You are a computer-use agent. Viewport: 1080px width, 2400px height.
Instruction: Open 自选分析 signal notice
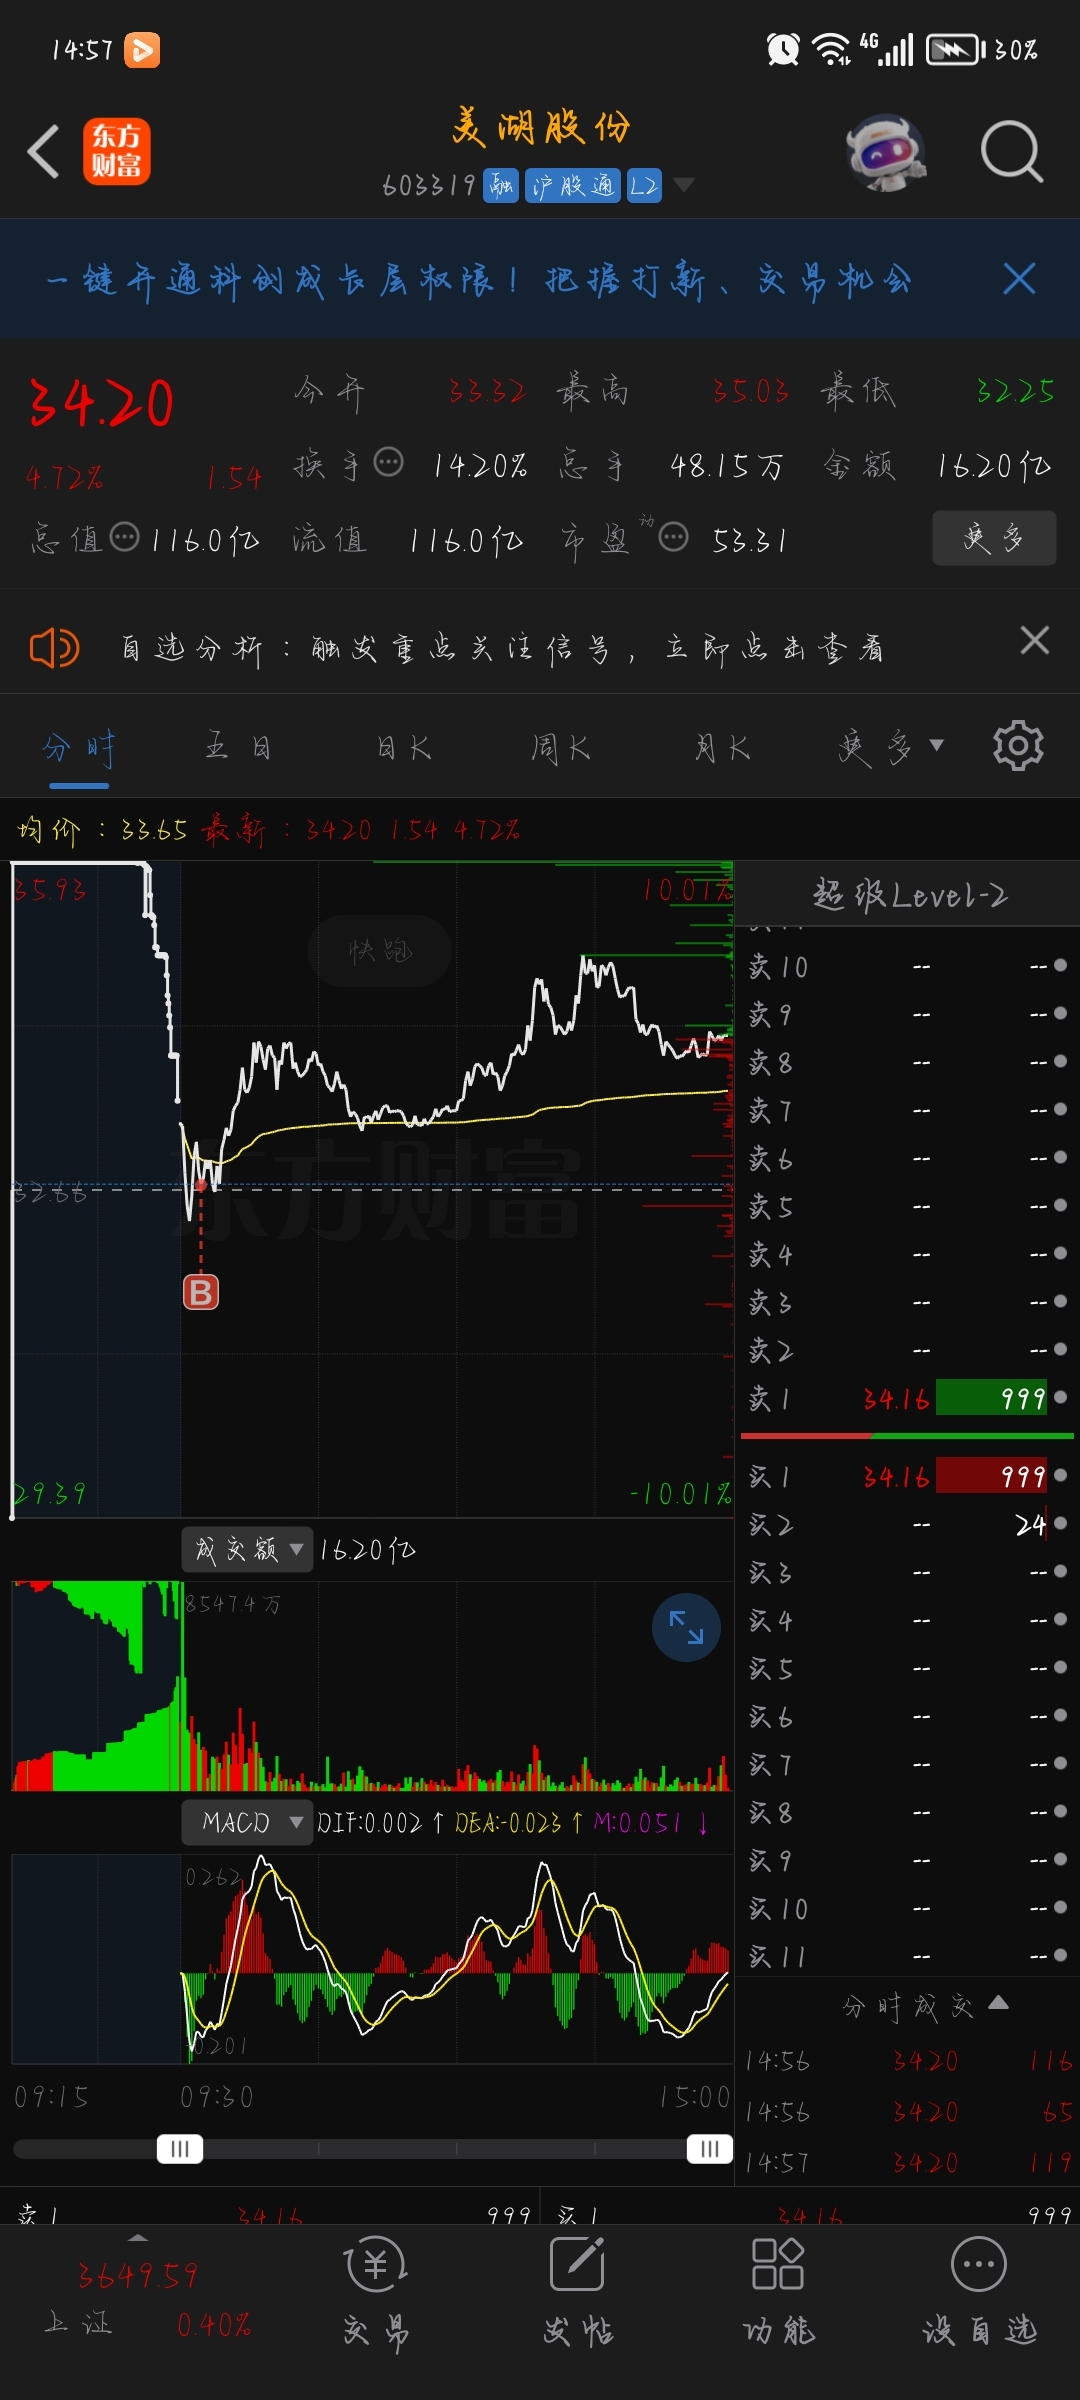(x=502, y=649)
